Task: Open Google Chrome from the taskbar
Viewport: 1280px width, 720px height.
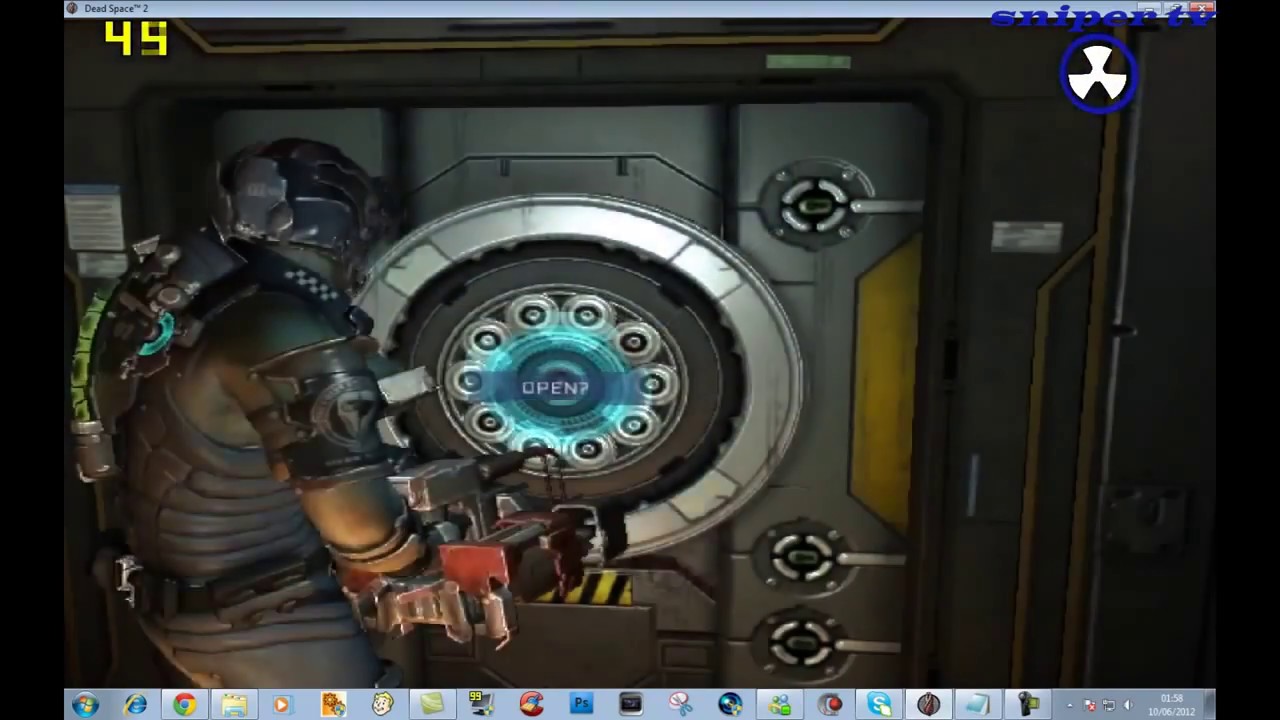Action: point(184,705)
